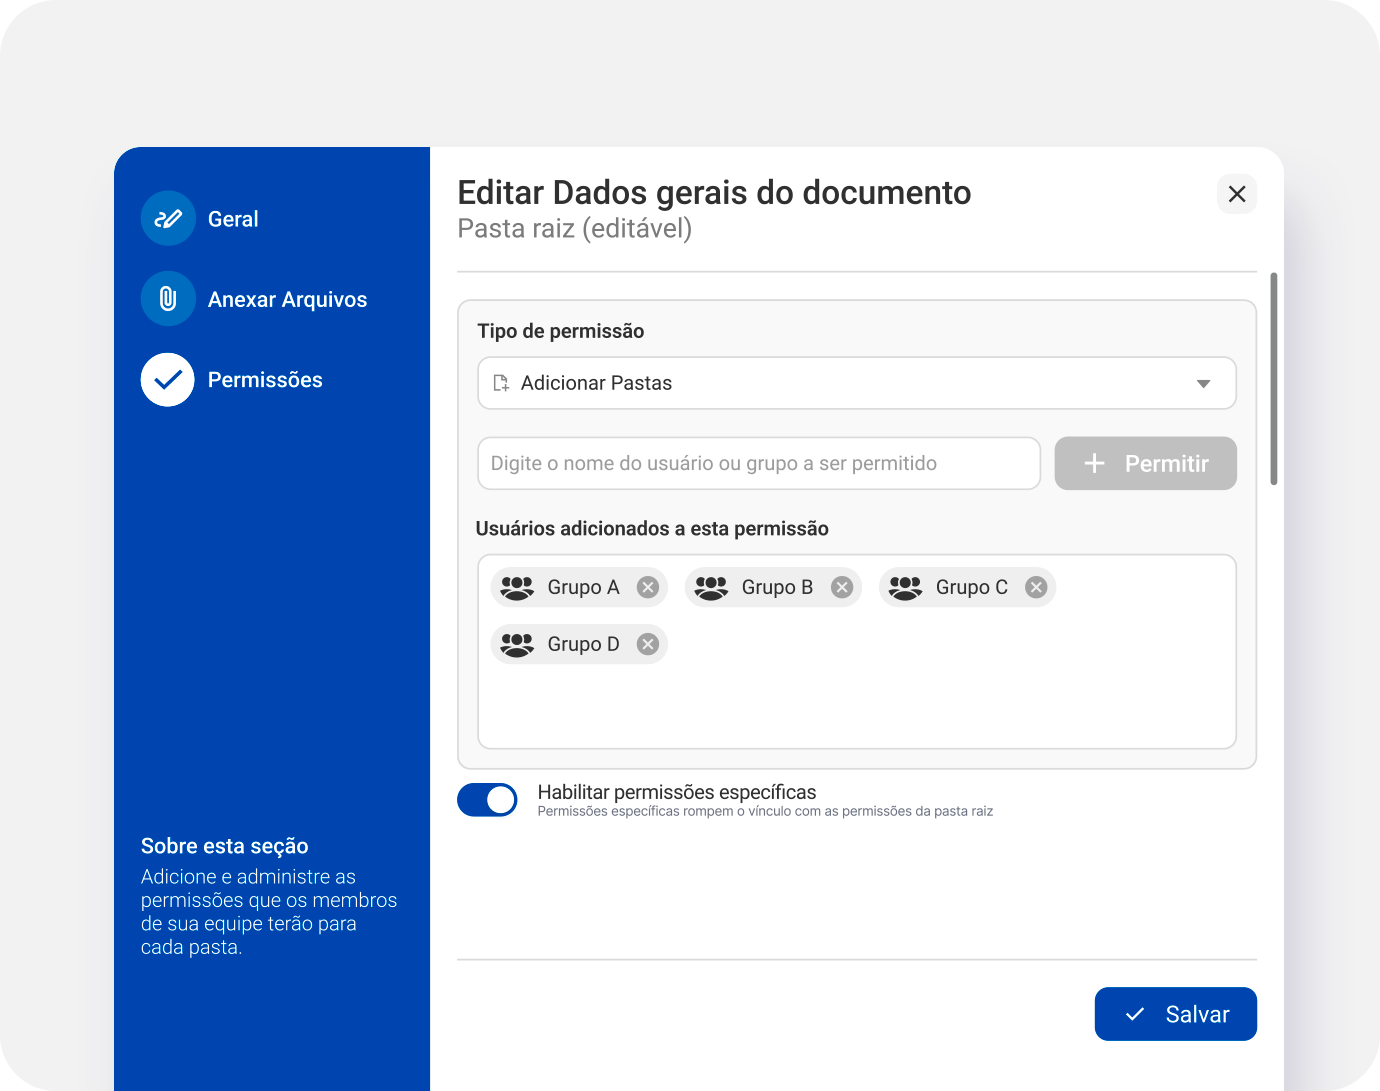Click the Geral pencil icon
The height and width of the screenshot is (1091, 1380).
click(x=168, y=219)
